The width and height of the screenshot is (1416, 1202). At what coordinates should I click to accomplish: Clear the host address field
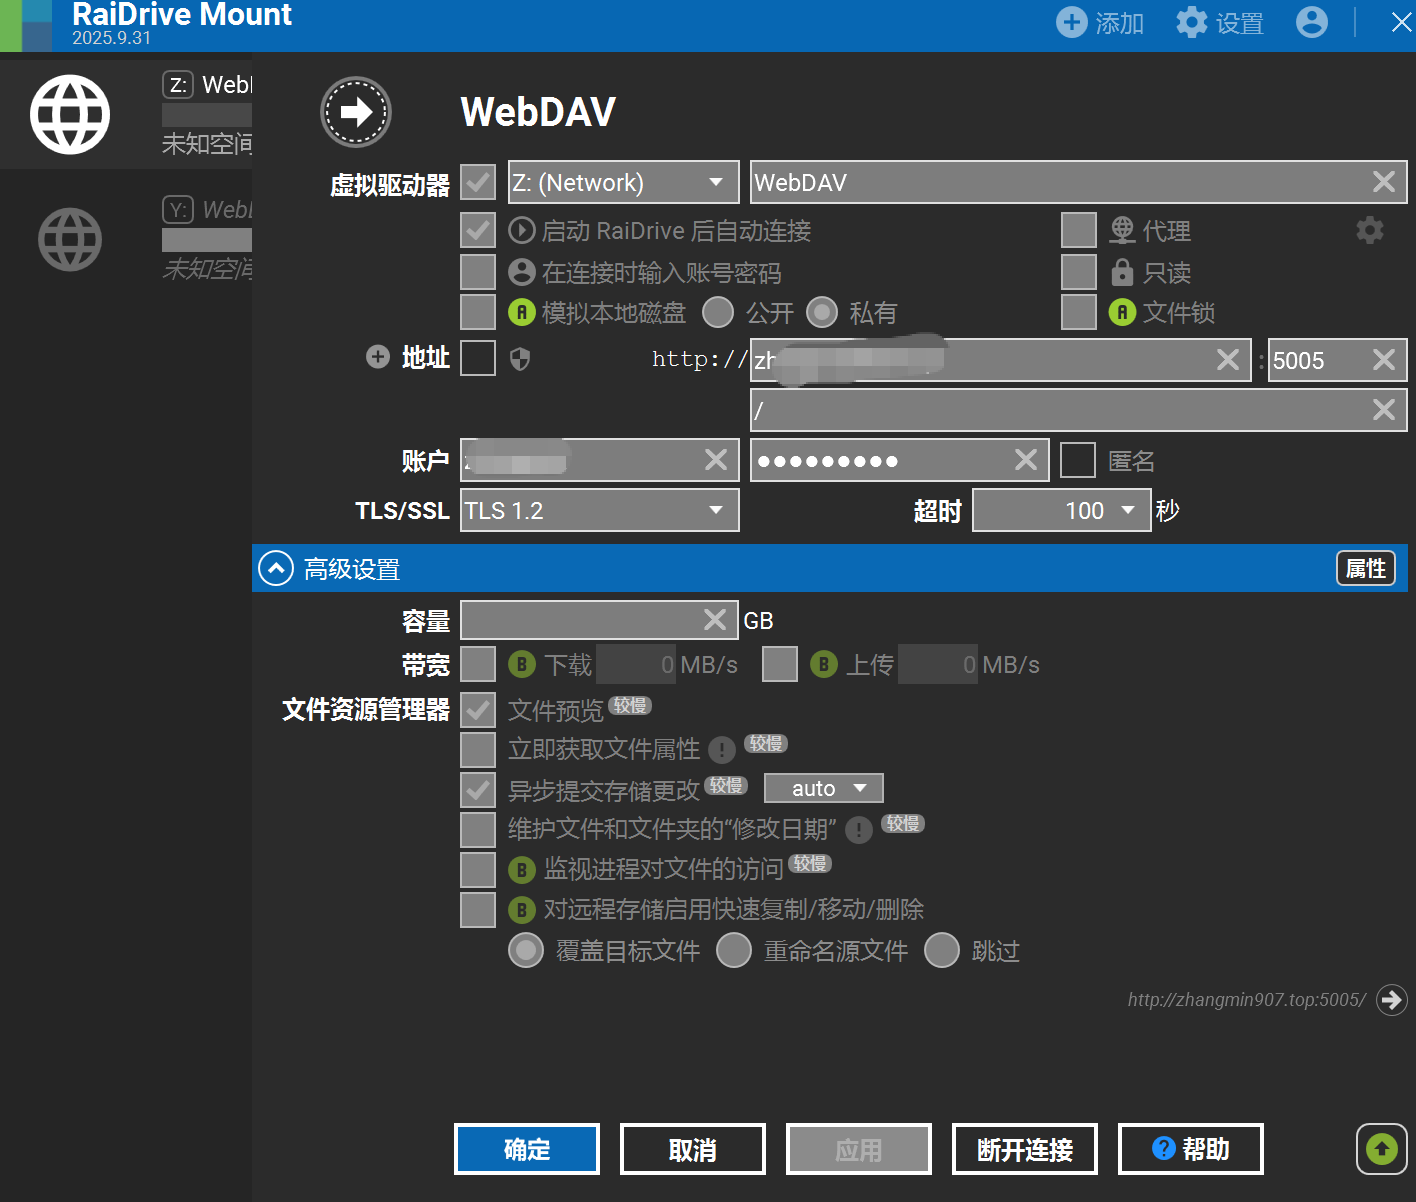[1228, 359]
